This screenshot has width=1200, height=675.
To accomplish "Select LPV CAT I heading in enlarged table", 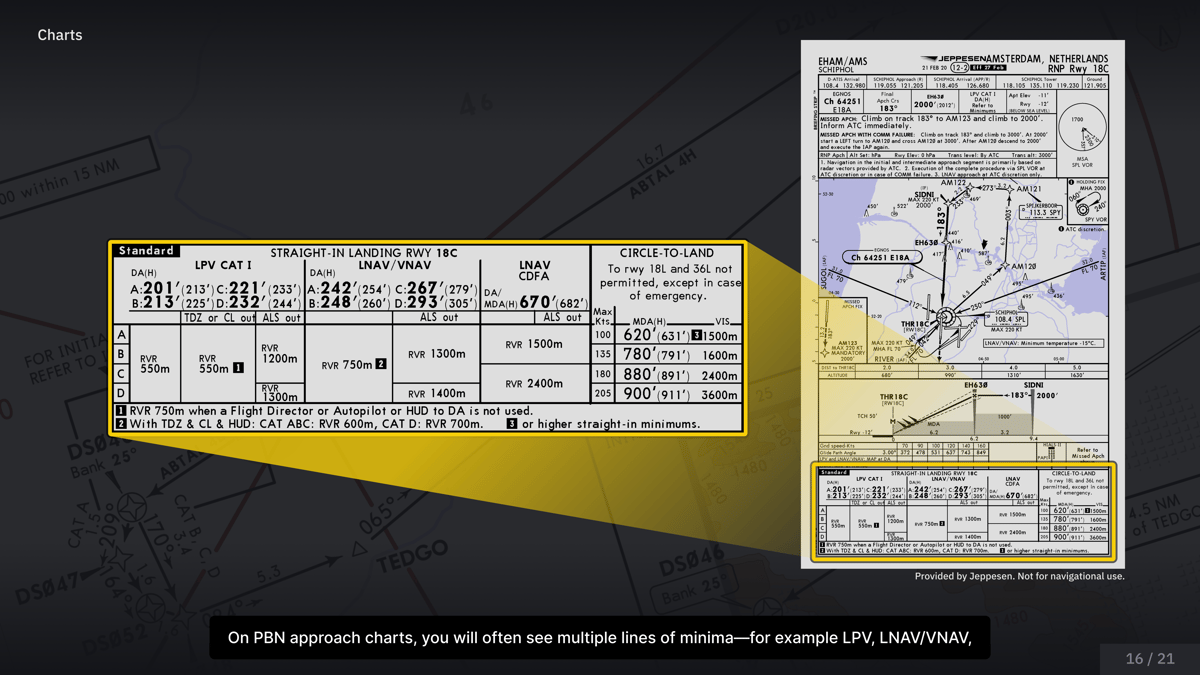I will tap(222, 265).
